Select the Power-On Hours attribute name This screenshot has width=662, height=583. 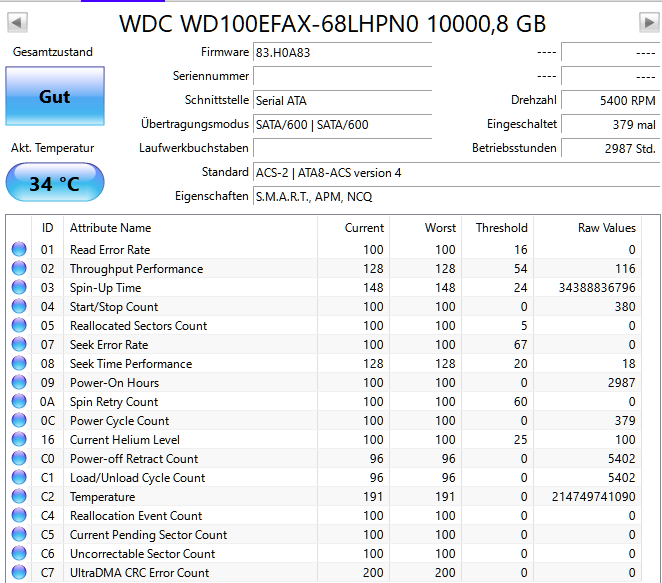[114, 383]
